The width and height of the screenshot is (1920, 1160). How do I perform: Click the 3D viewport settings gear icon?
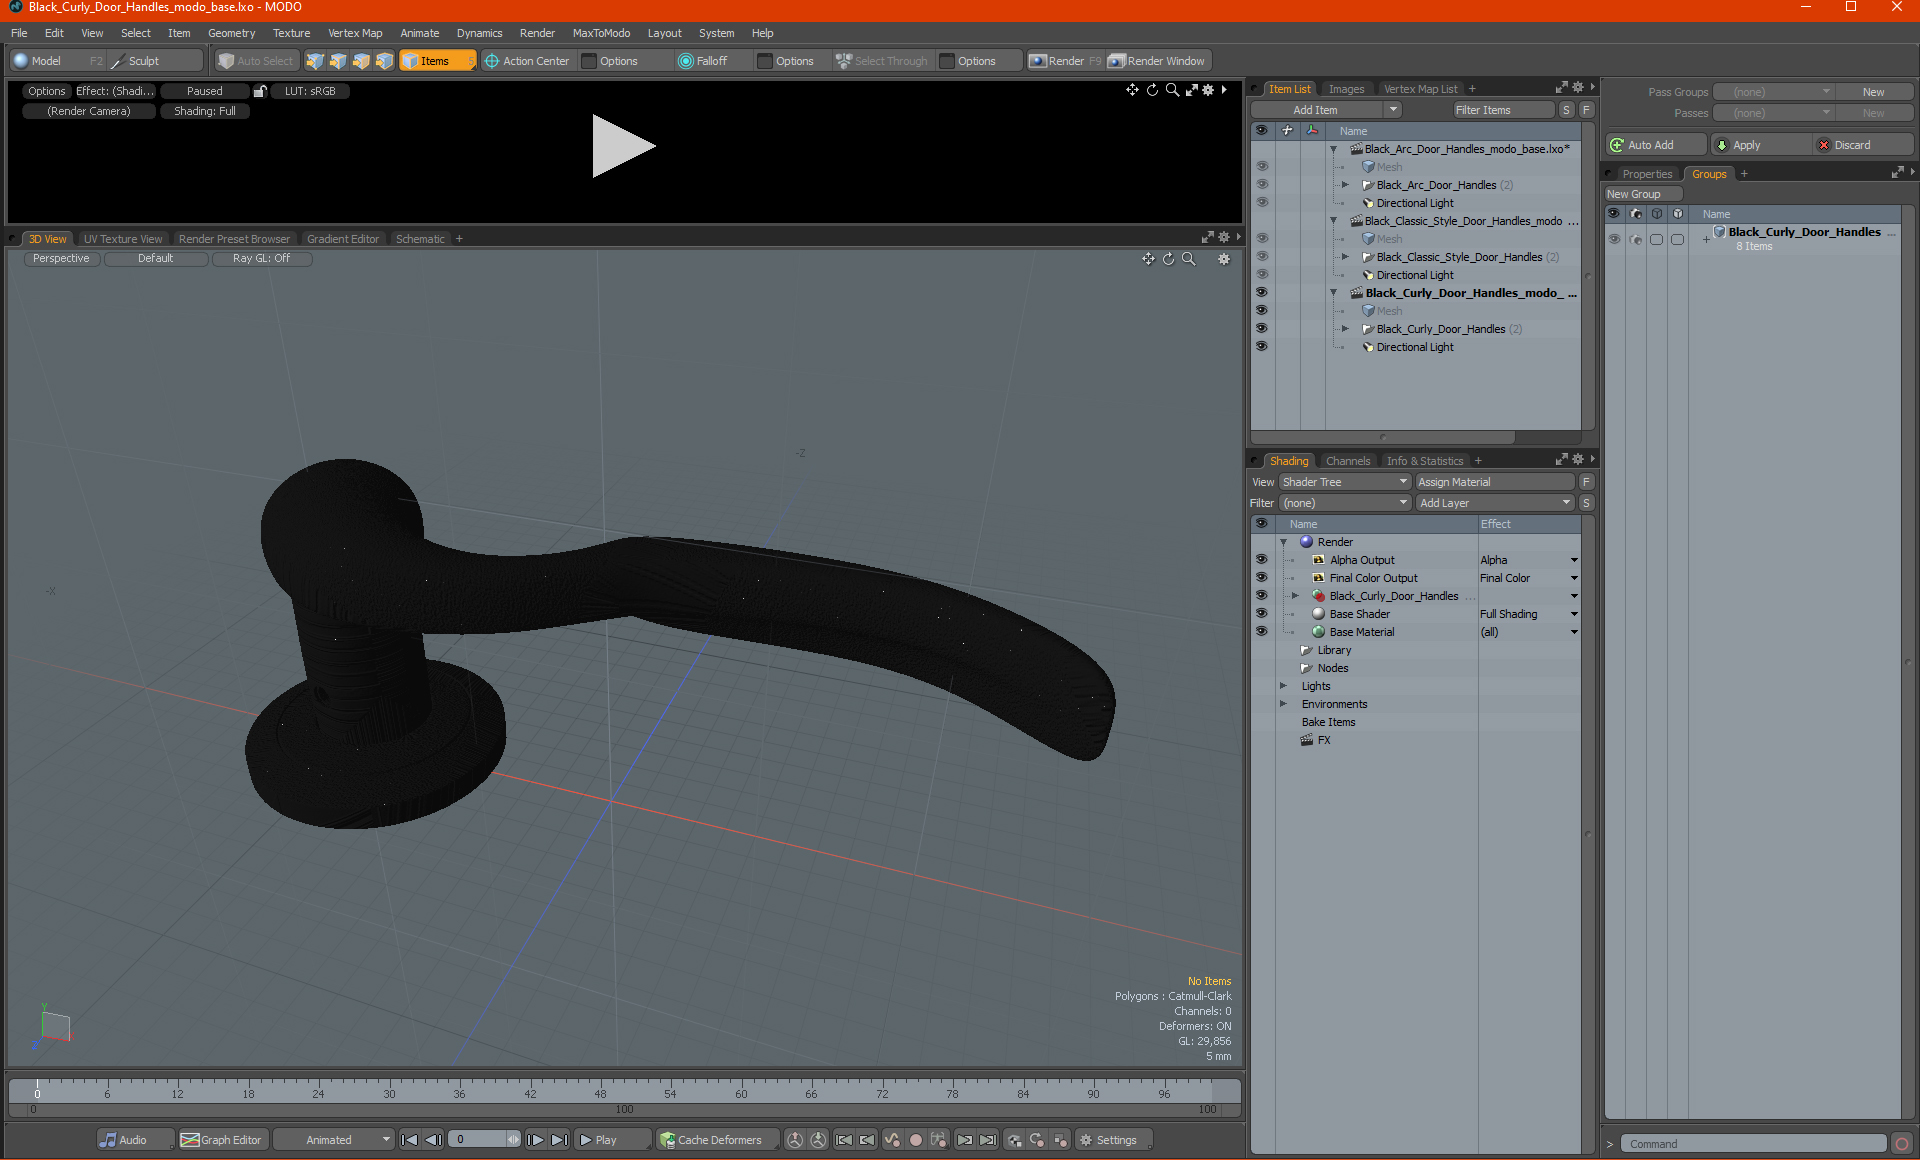tap(1223, 259)
